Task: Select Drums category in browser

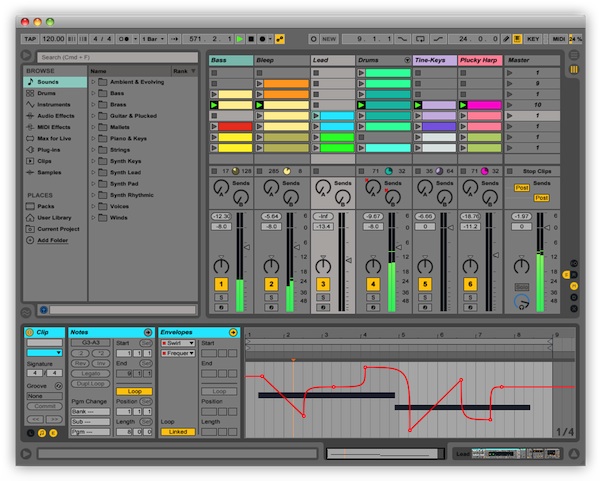Action: 55,93
